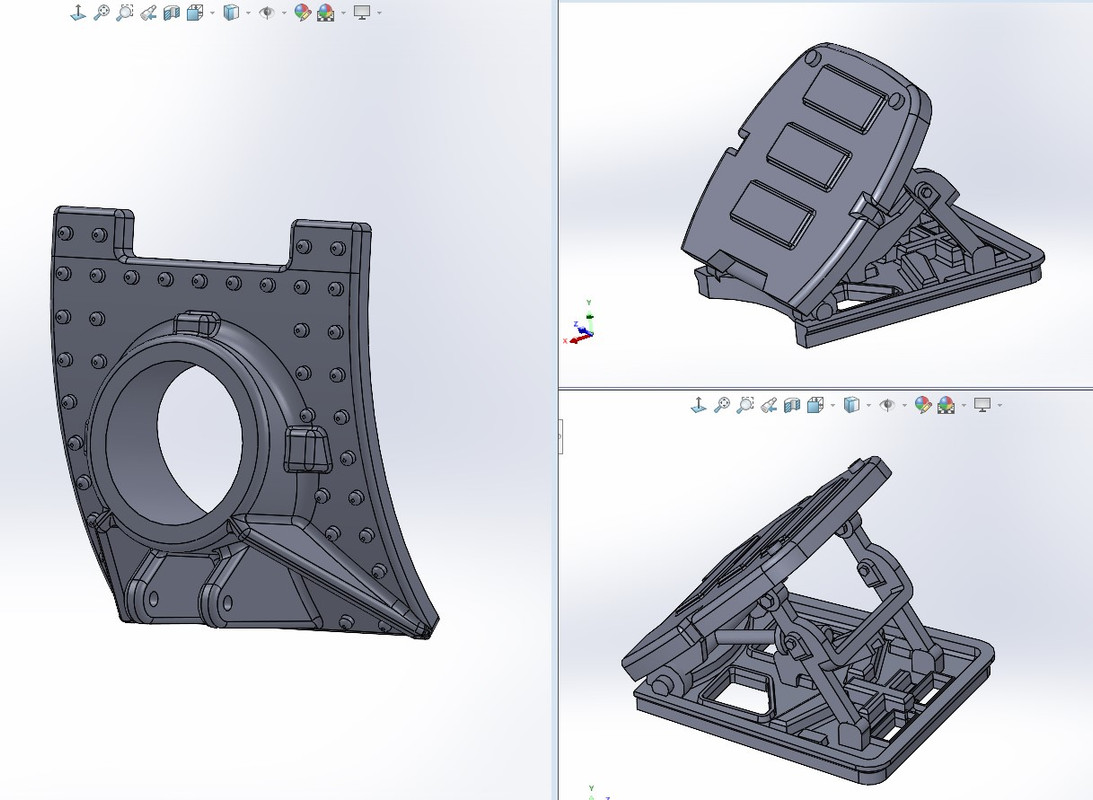
Task: Click Normal To icon in left viewport toolbar
Action: tap(78, 13)
